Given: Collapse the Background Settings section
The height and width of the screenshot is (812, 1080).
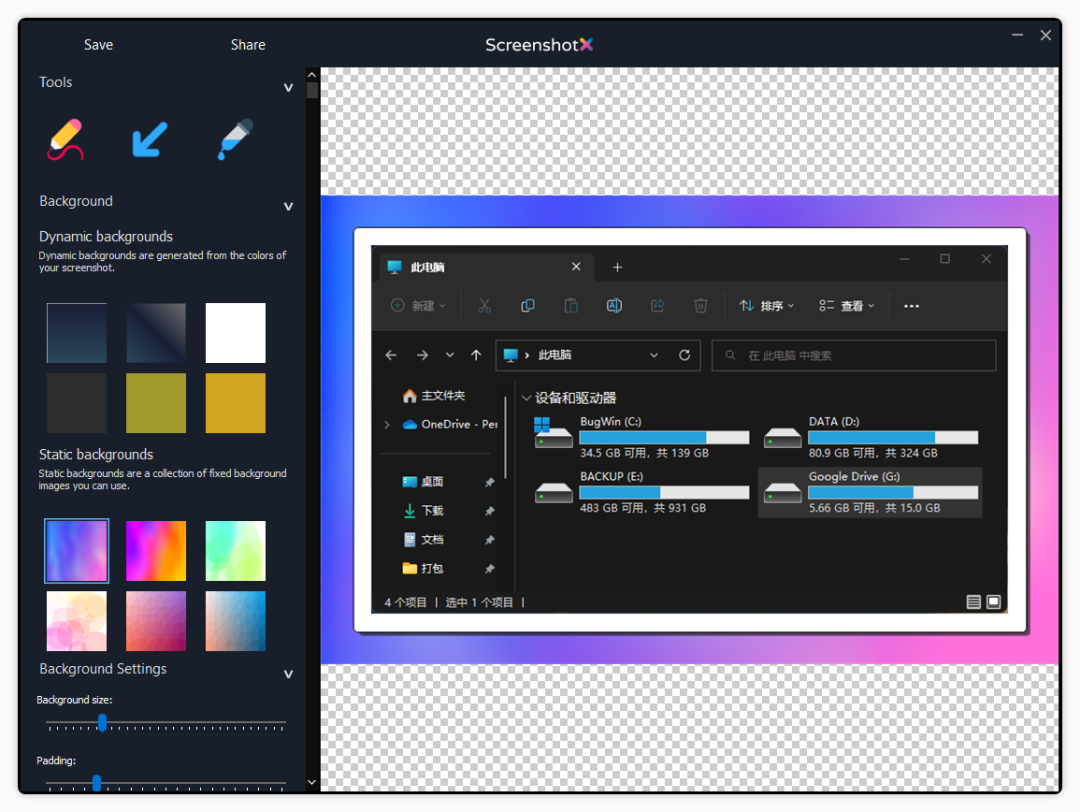Looking at the screenshot, I should (x=289, y=674).
